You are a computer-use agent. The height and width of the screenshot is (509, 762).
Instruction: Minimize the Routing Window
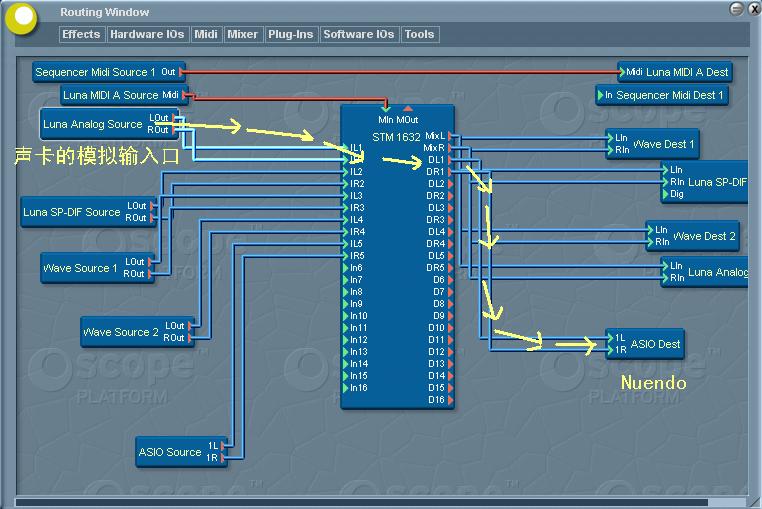click(x=737, y=9)
